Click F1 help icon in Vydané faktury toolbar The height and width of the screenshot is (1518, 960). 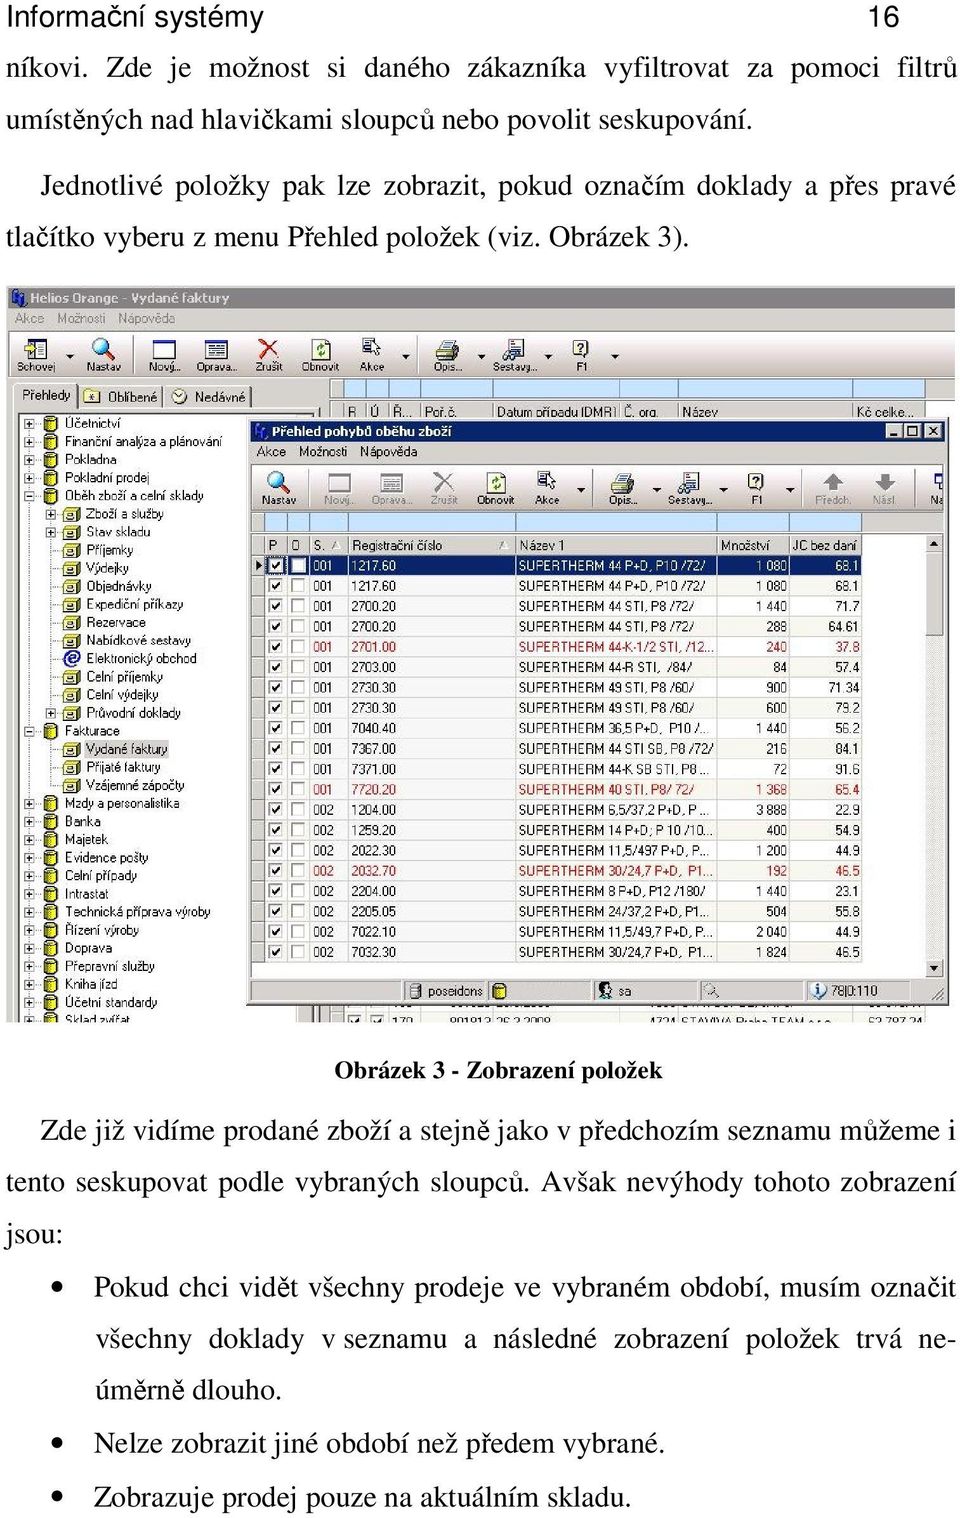(x=581, y=348)
